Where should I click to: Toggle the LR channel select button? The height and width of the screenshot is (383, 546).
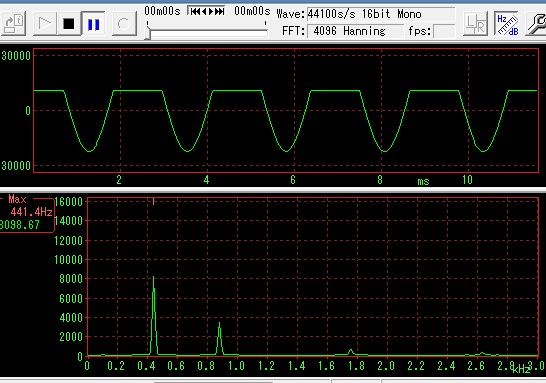click(475, 24)
